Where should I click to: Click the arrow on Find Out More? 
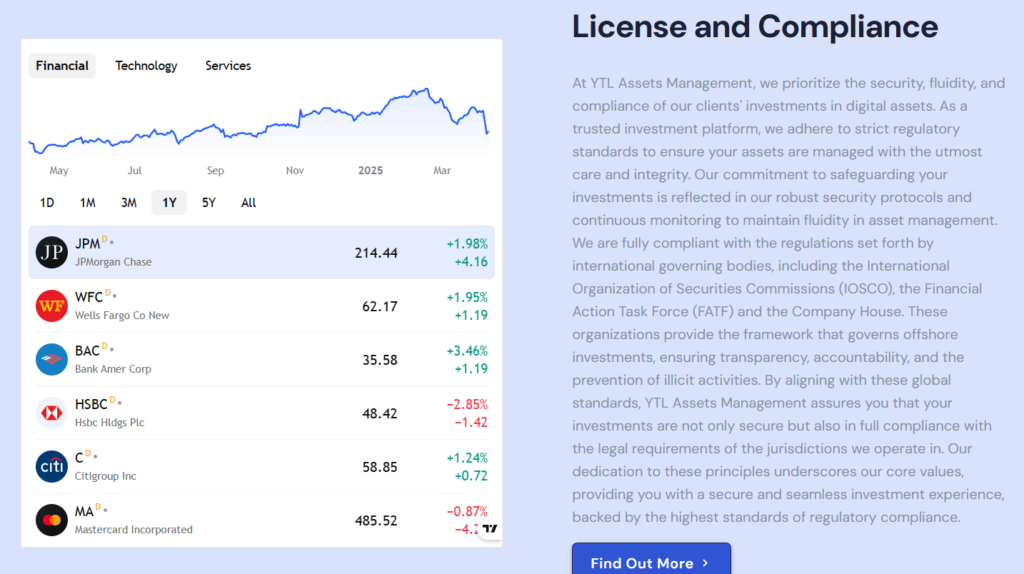[x=705, y=563]
